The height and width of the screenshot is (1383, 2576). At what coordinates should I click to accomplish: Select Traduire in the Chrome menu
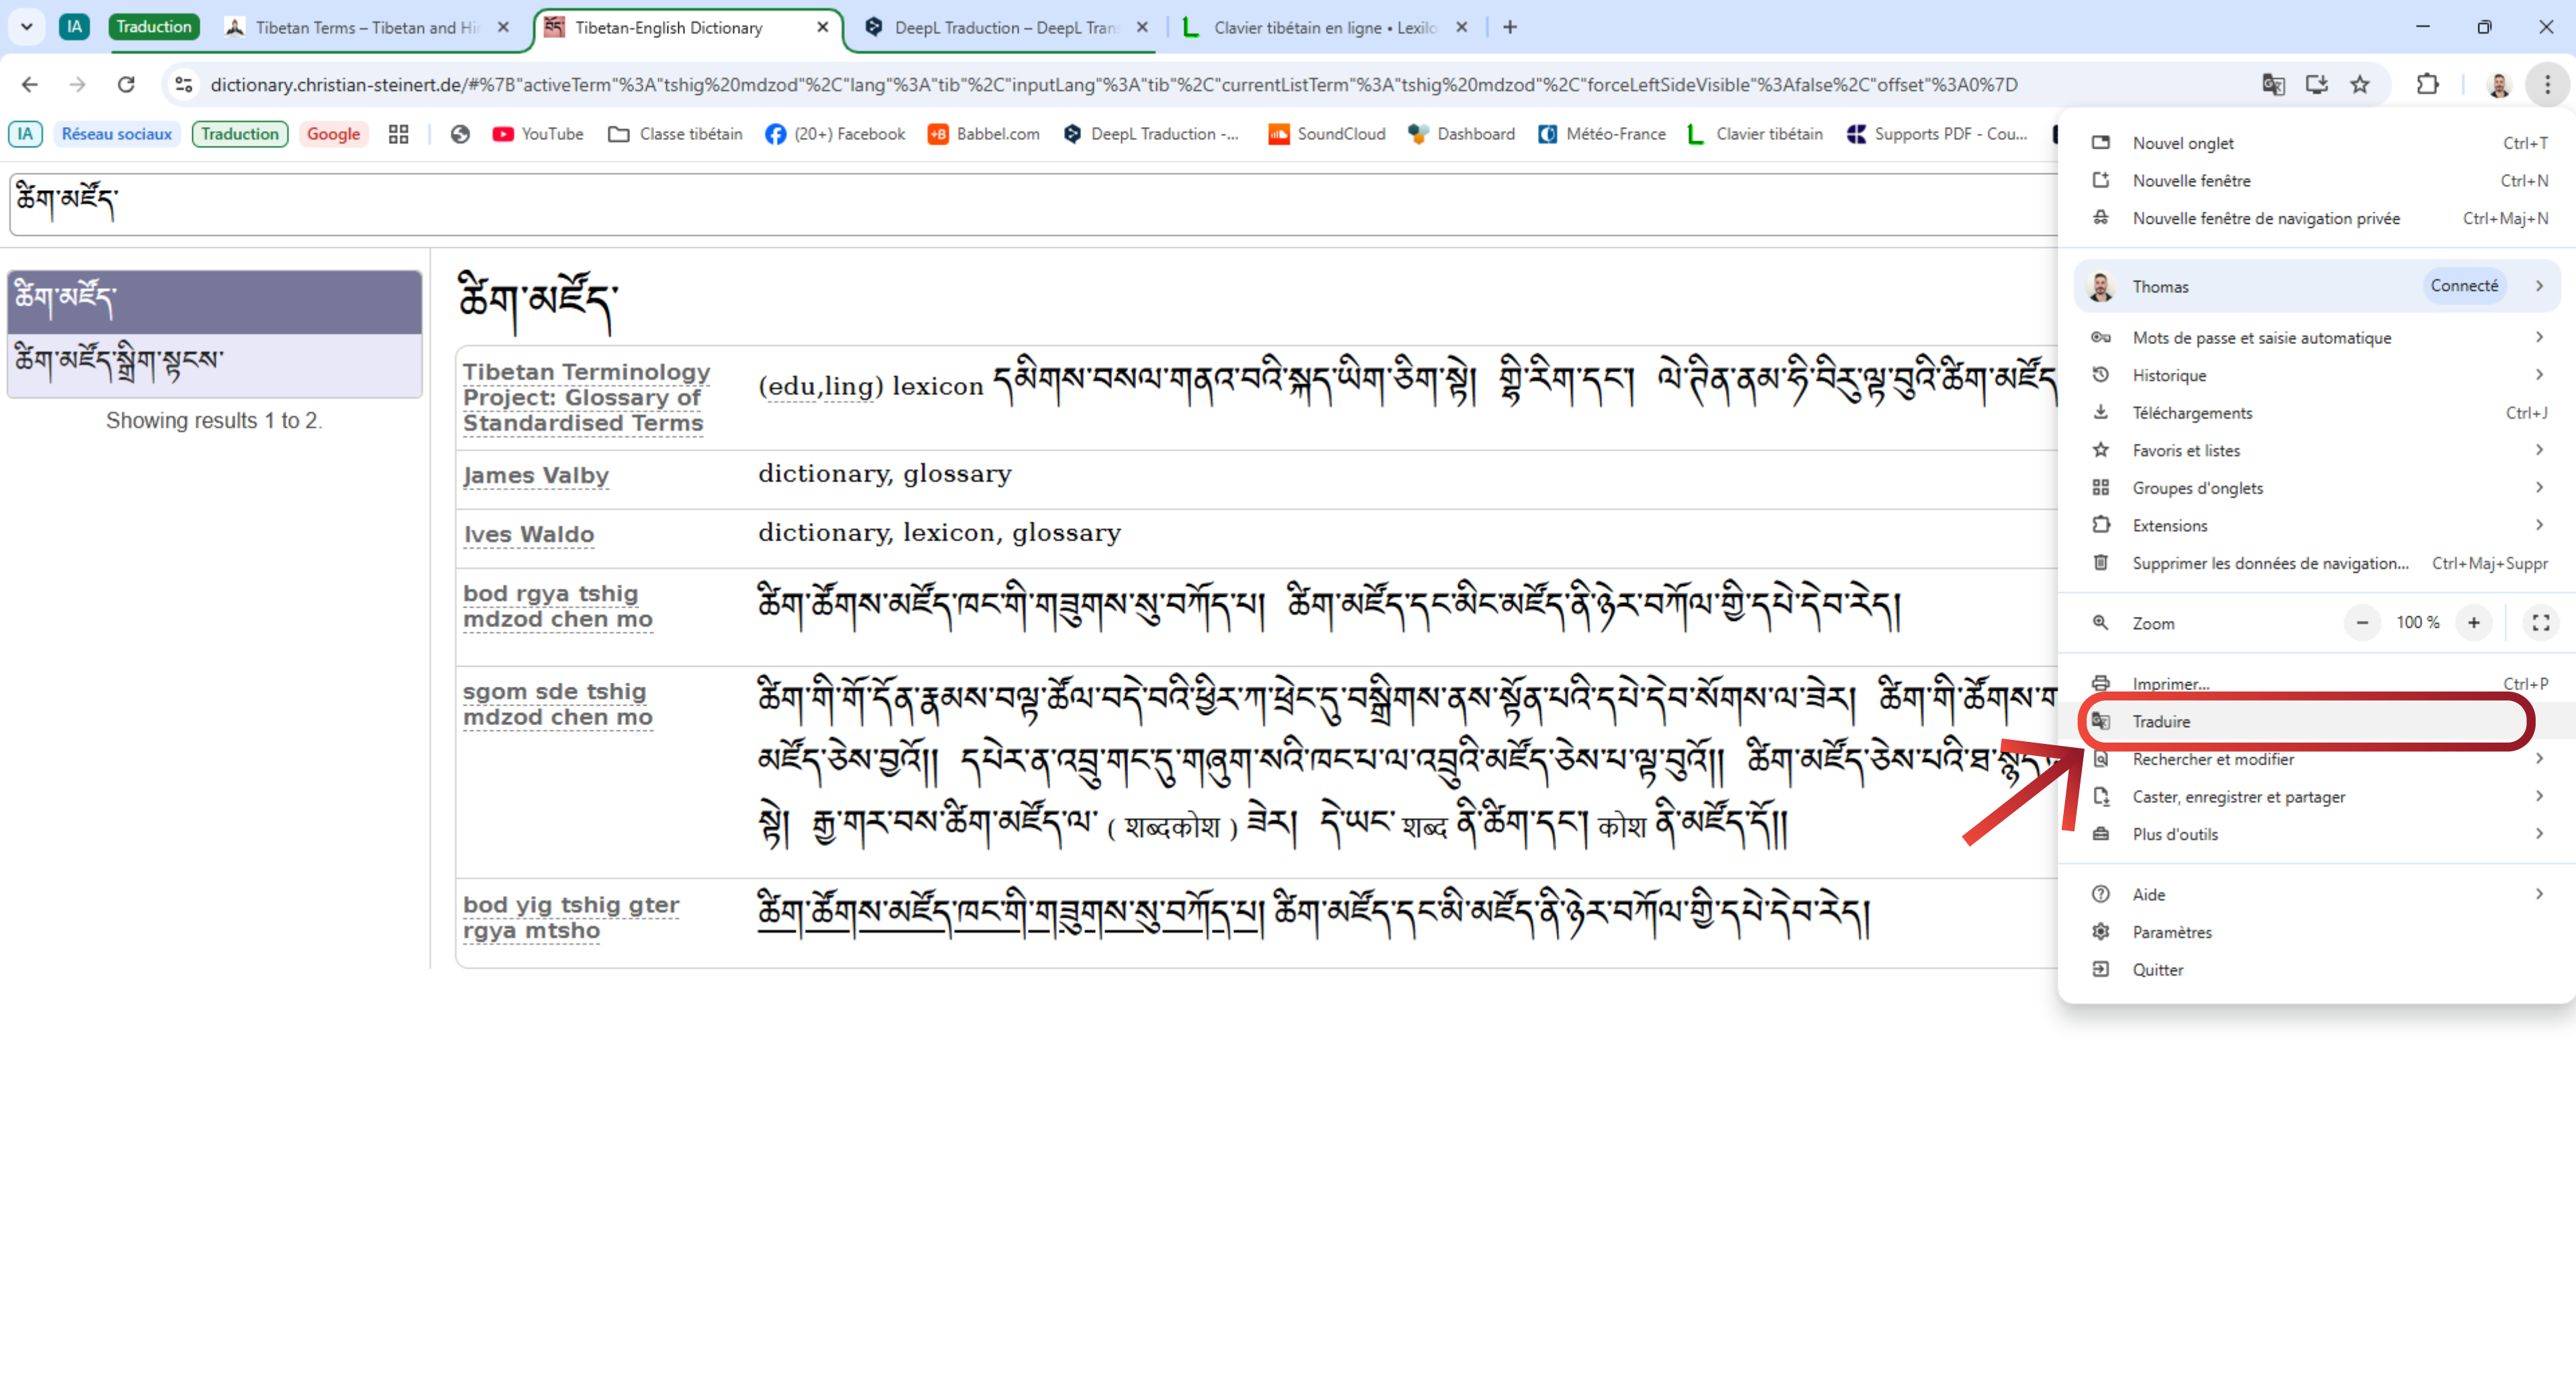click(x=2160, y=722)
